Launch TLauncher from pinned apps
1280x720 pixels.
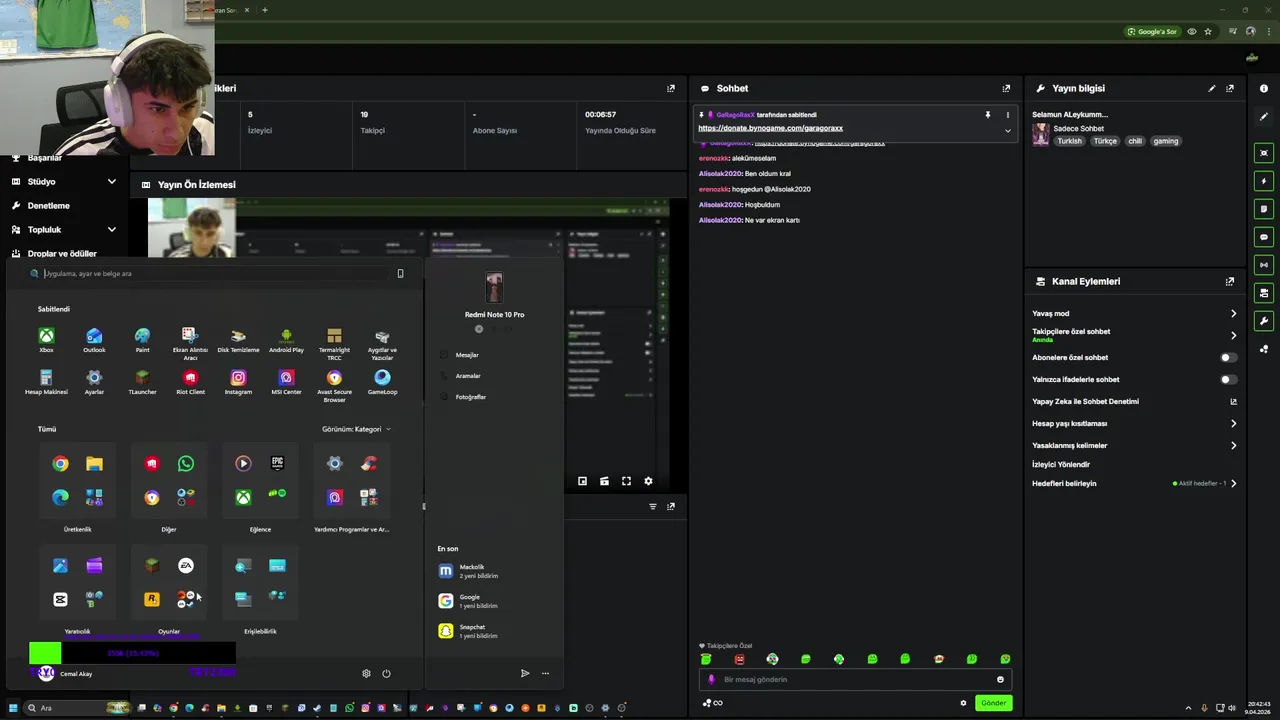coord(142,382)
